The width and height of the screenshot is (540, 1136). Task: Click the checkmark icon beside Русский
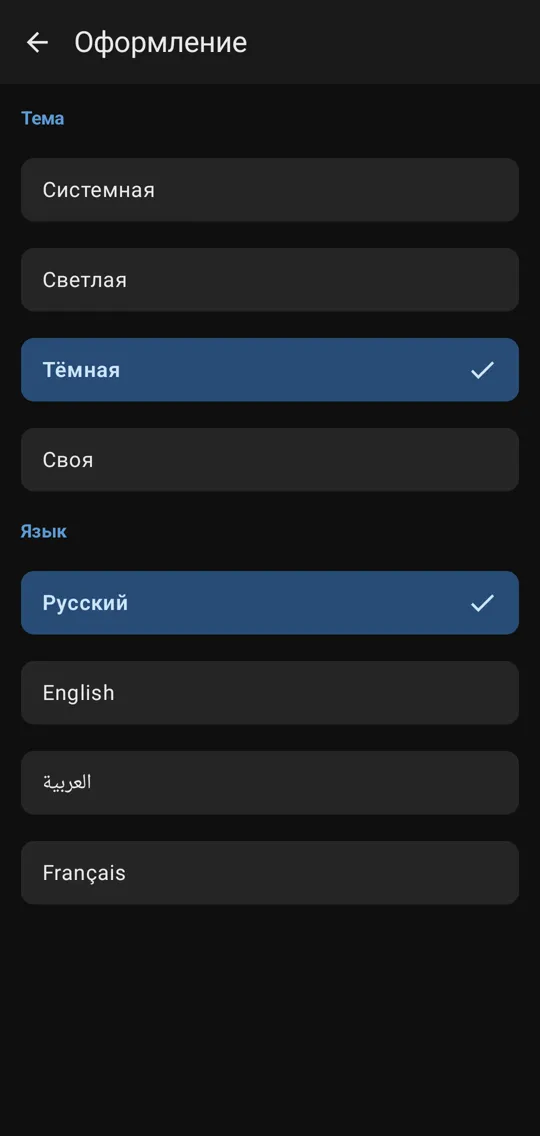(482, 603)
